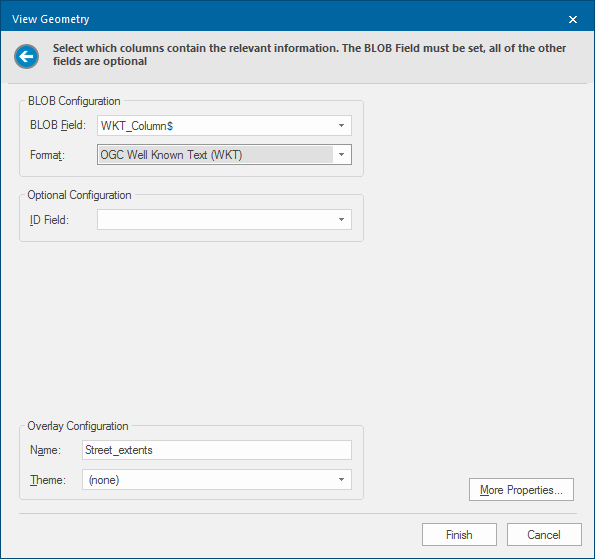Click the Format label
Screen dimensions: 595x559
click(47, 155)
